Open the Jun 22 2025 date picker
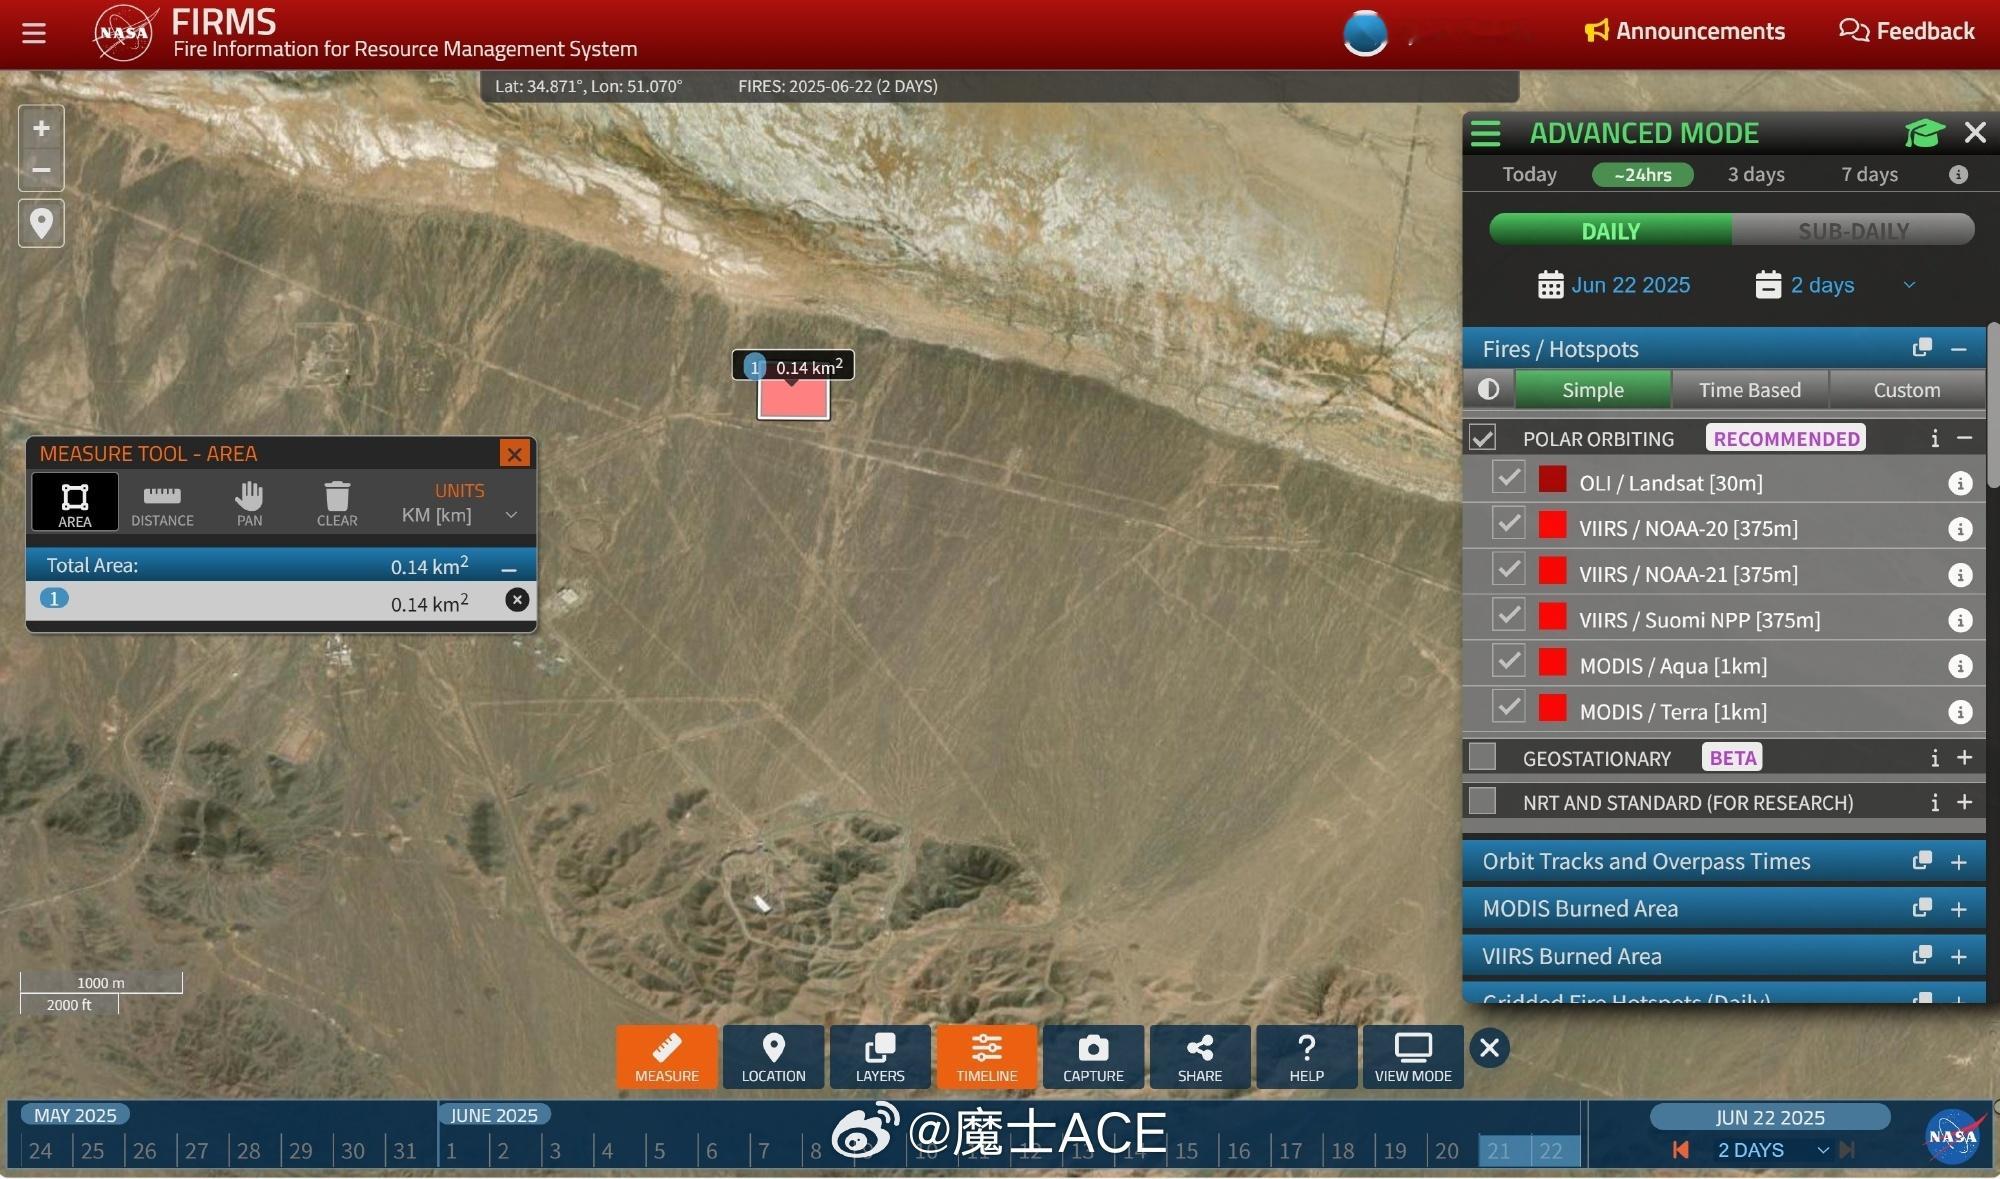The height and width of the screenshot is (1179, 2000). tap(1614, 285)
